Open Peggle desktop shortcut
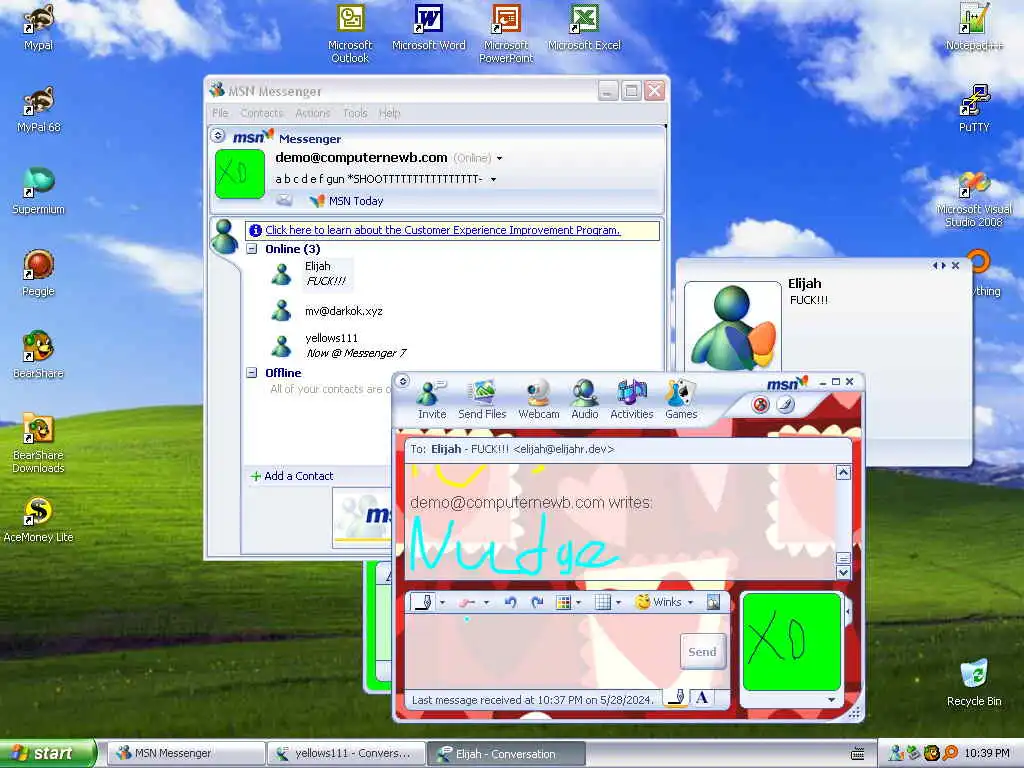1024x768 pixels. pyautogui.click(x=38, y=273)
